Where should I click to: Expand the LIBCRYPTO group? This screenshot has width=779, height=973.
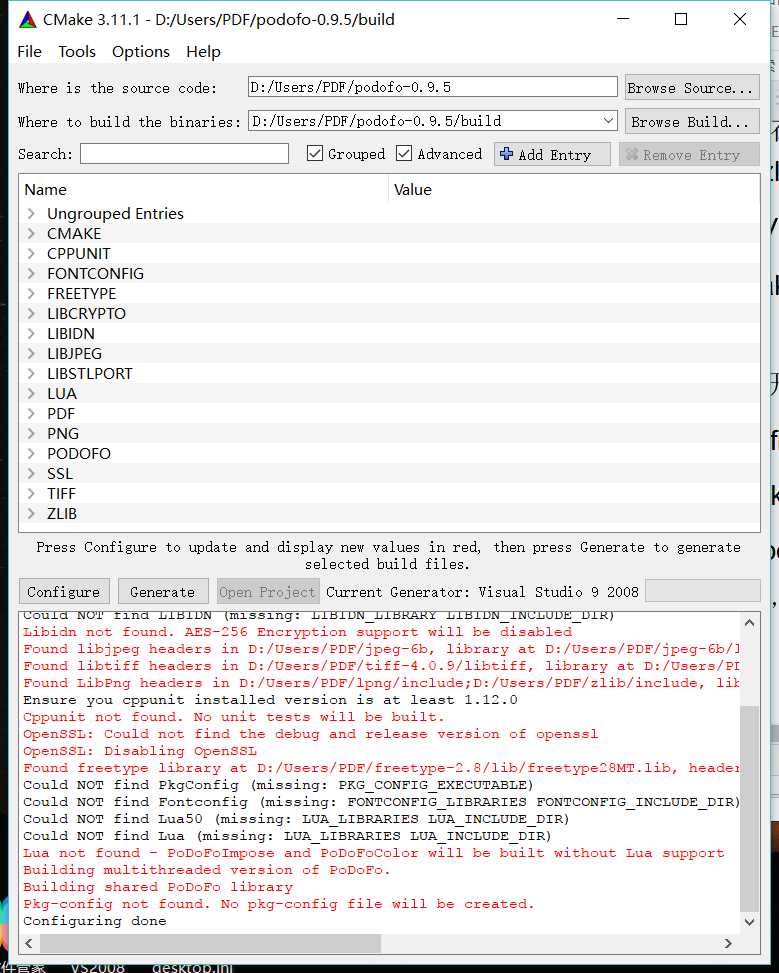click(x=31, y=313)
